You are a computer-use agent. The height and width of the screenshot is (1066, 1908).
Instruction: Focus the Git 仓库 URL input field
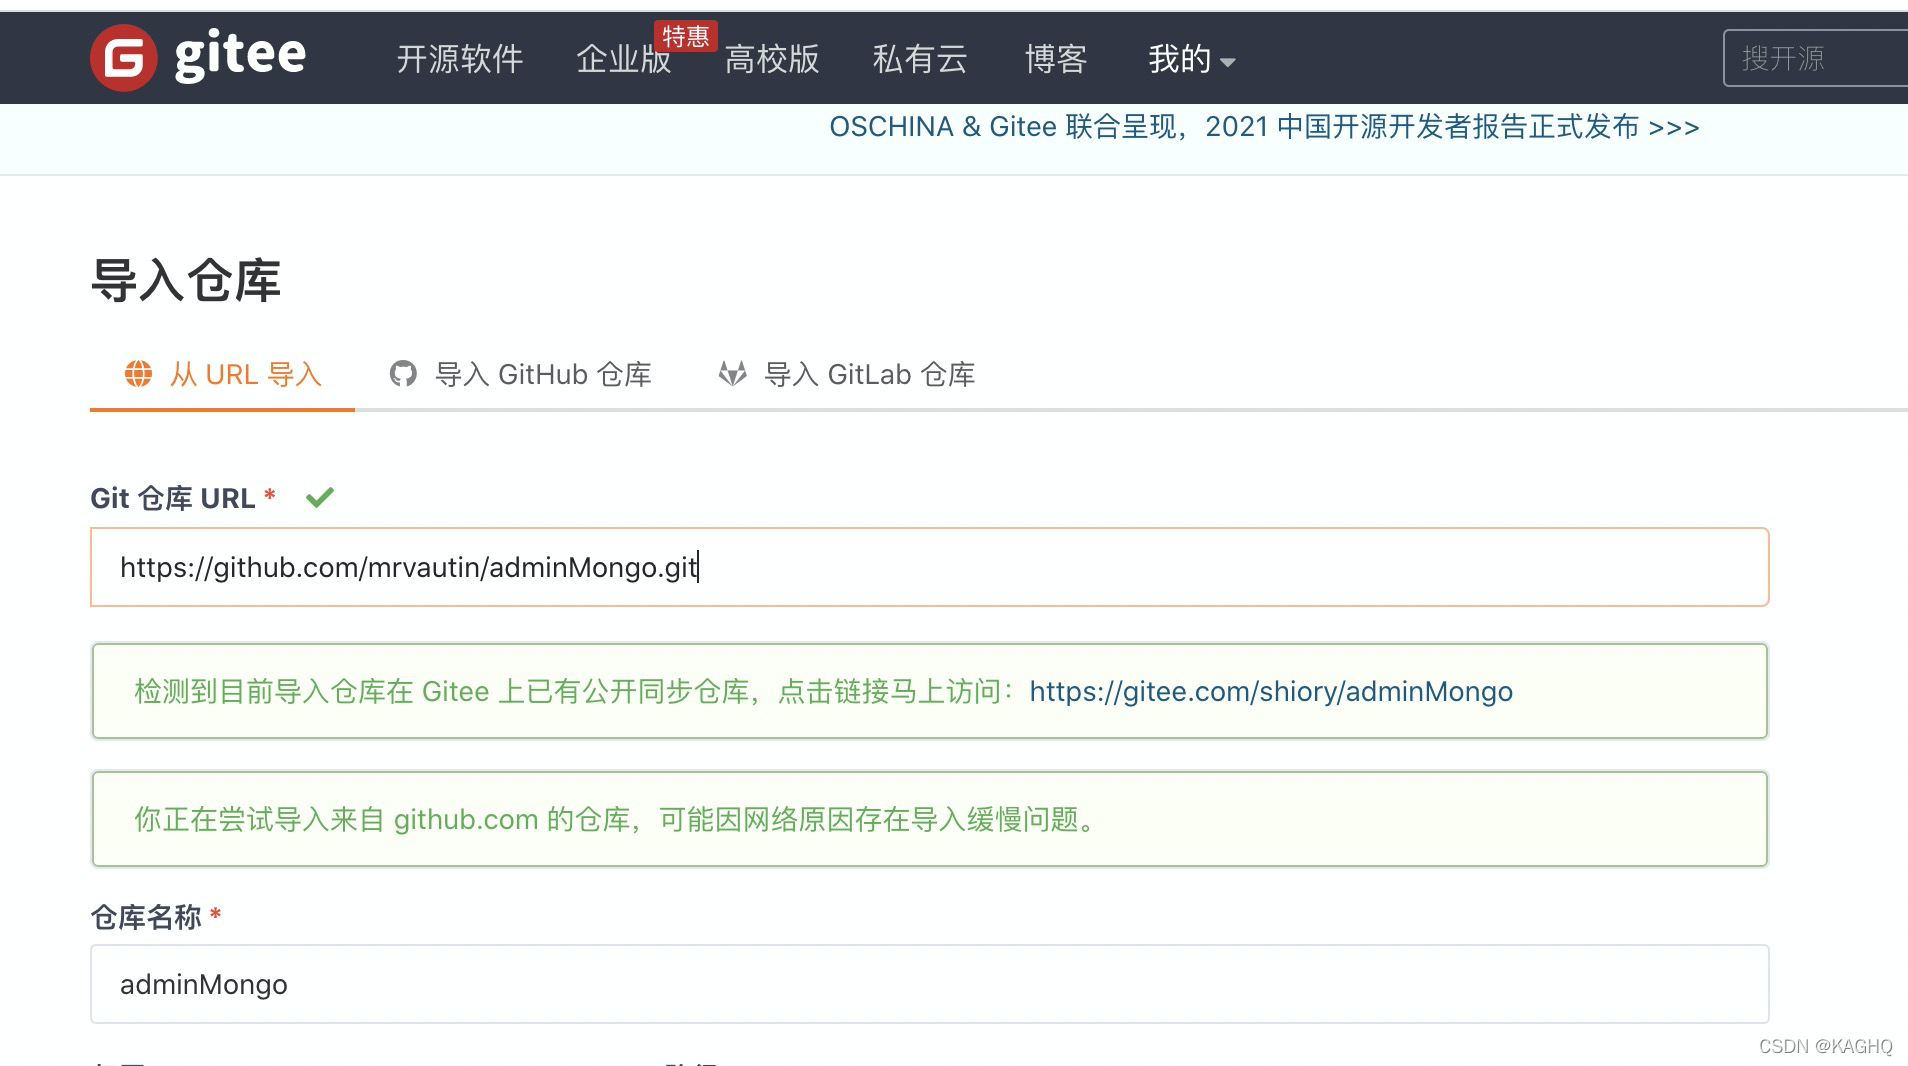pos(930,567)
